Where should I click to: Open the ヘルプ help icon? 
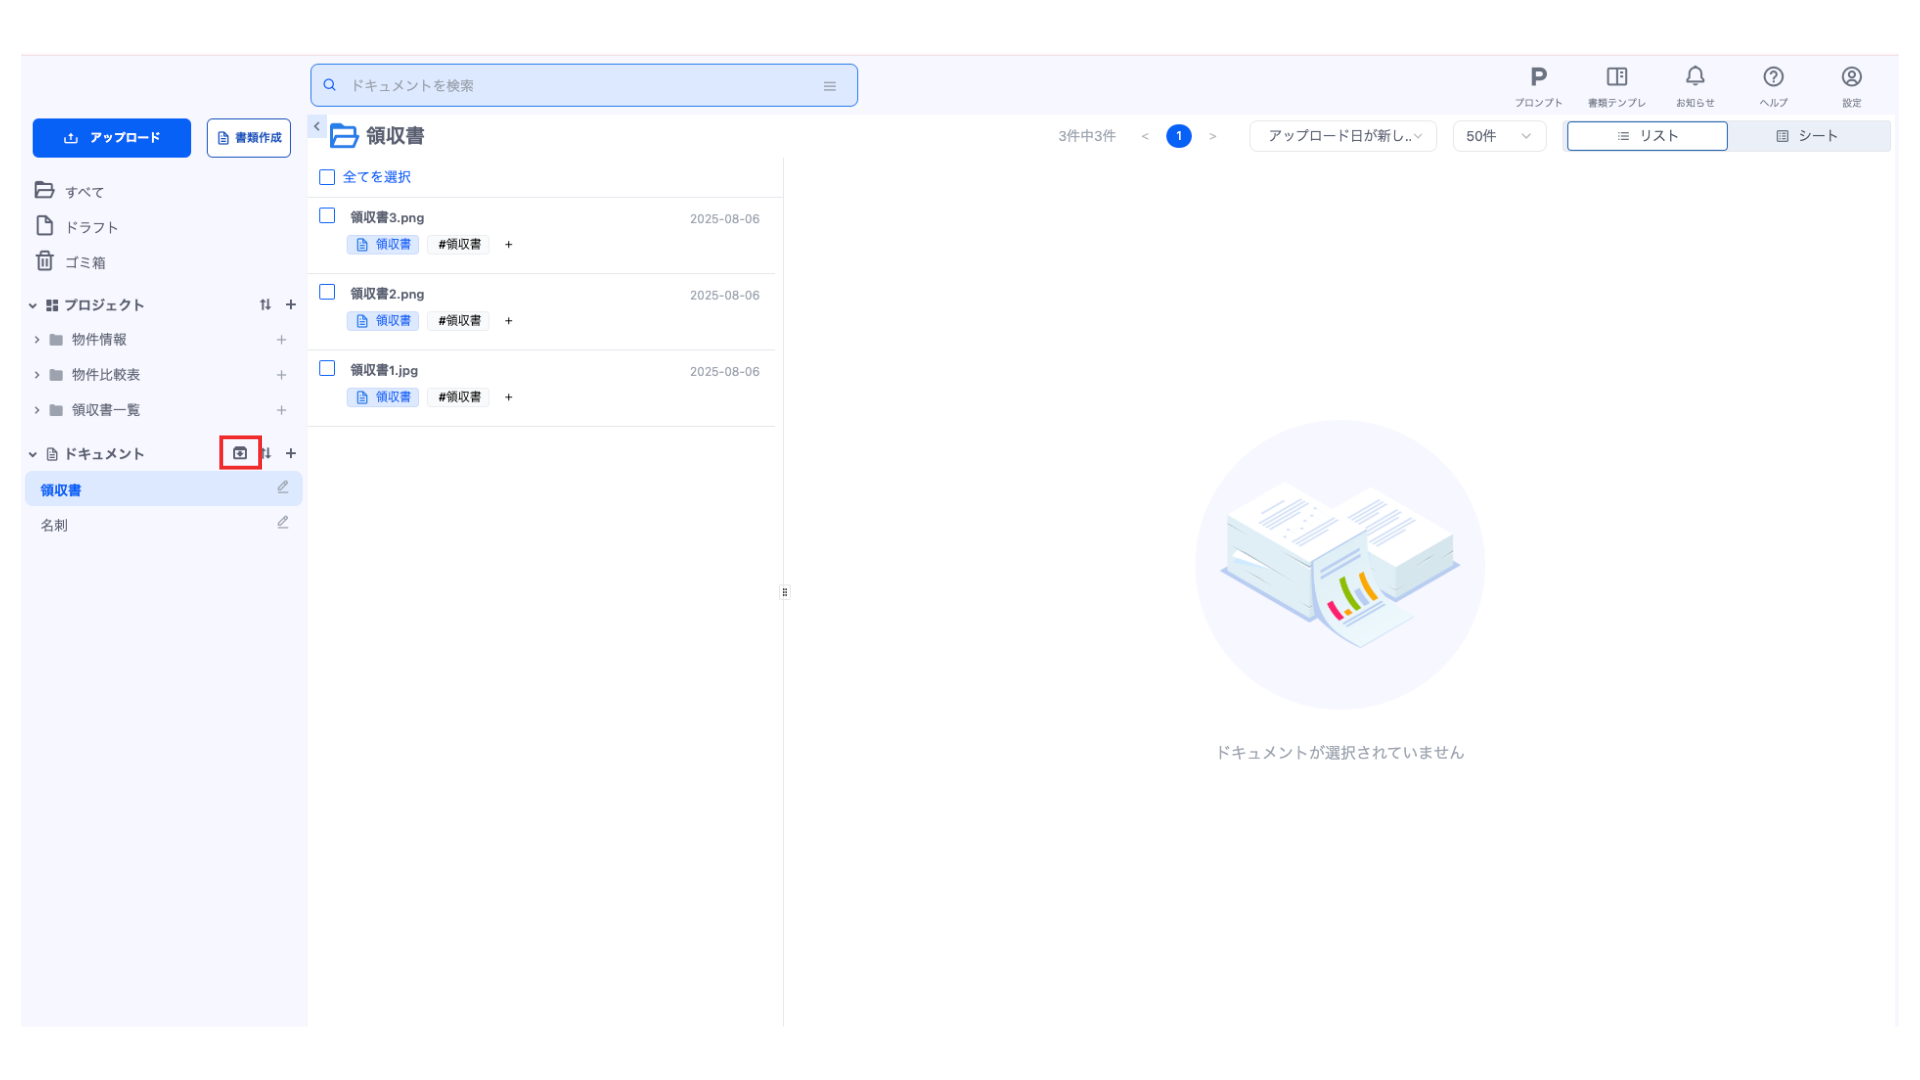point(1773,78)
